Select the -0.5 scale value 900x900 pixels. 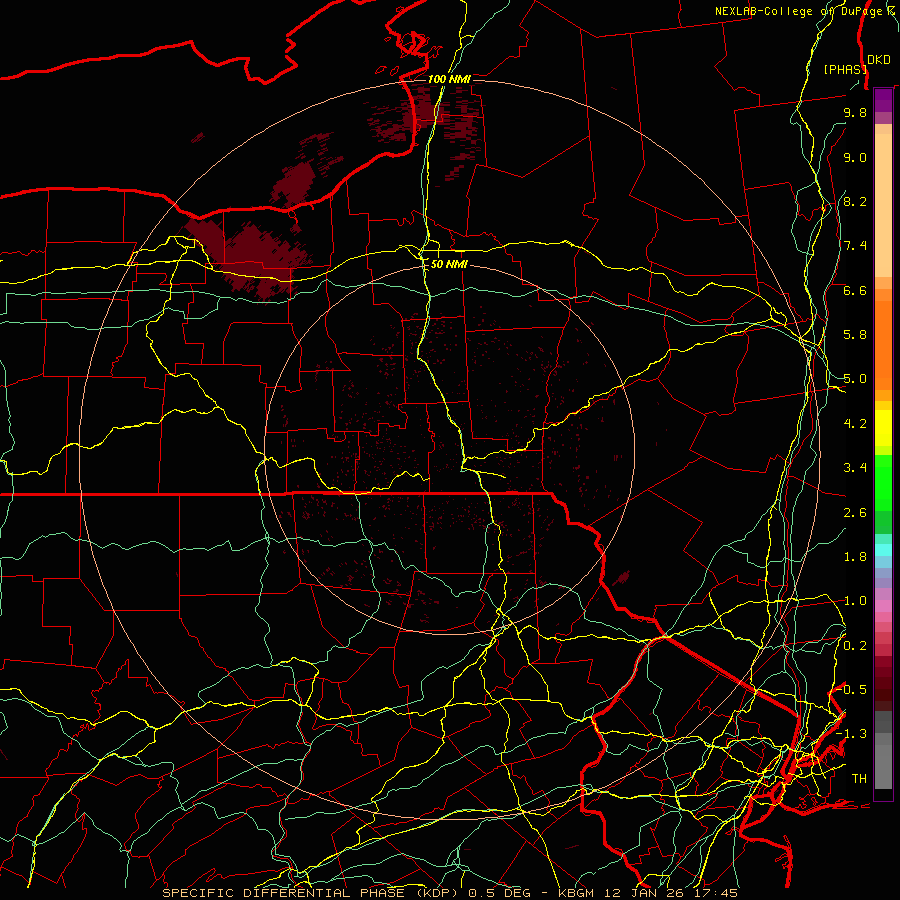(x=852, y=690)
